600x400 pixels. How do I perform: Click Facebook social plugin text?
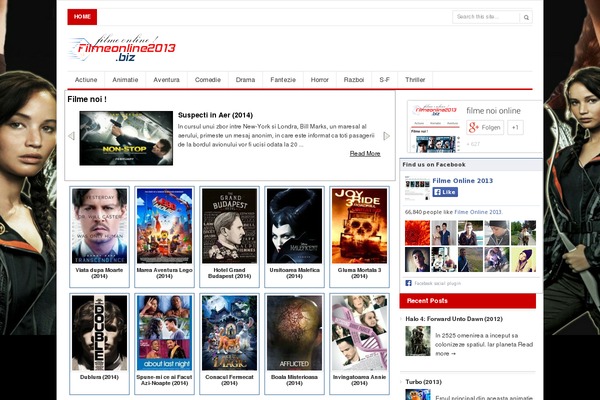(437, 283)
